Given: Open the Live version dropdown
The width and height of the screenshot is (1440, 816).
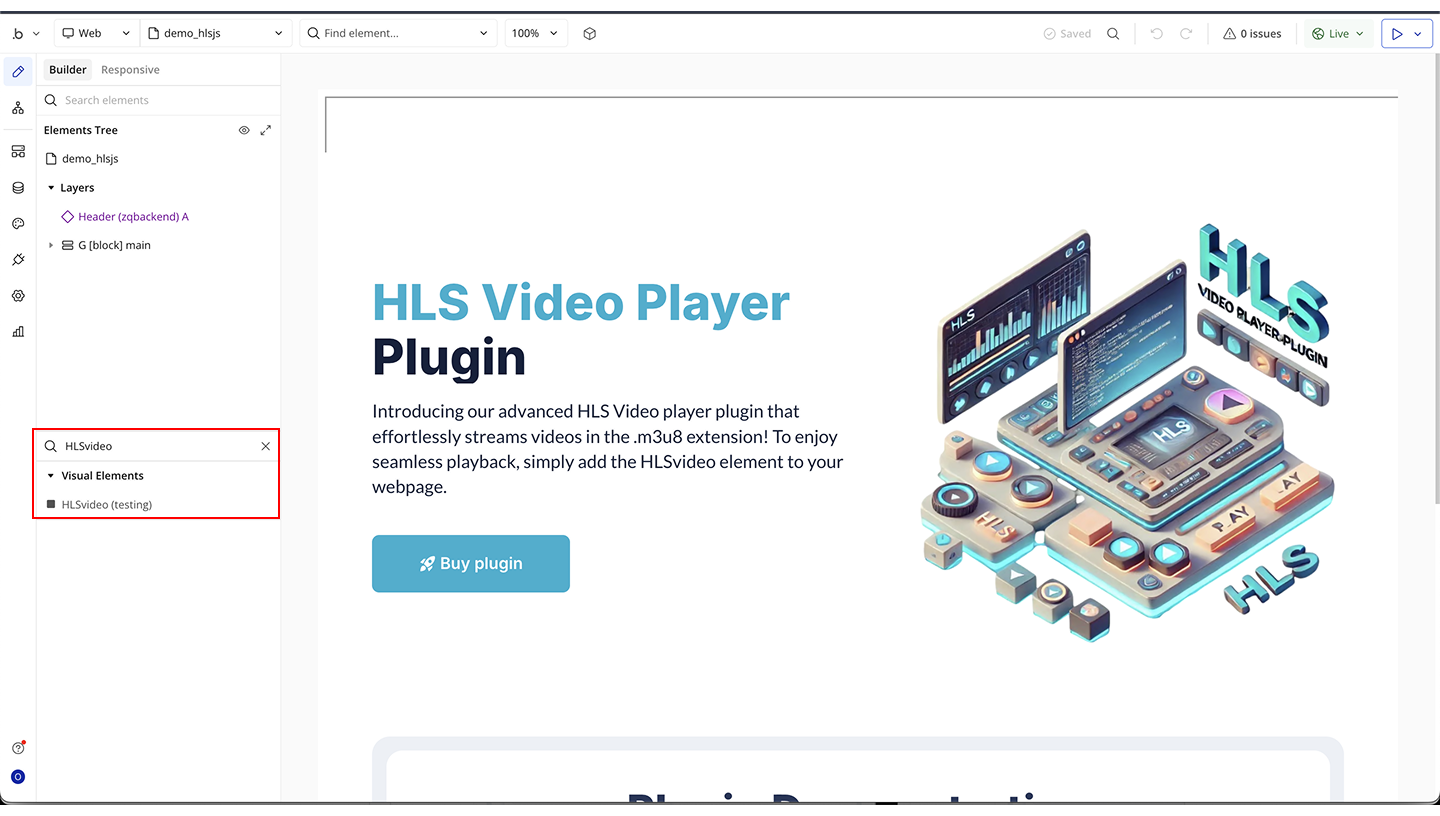Looking at the screenshot, I should click(1338, 33).
